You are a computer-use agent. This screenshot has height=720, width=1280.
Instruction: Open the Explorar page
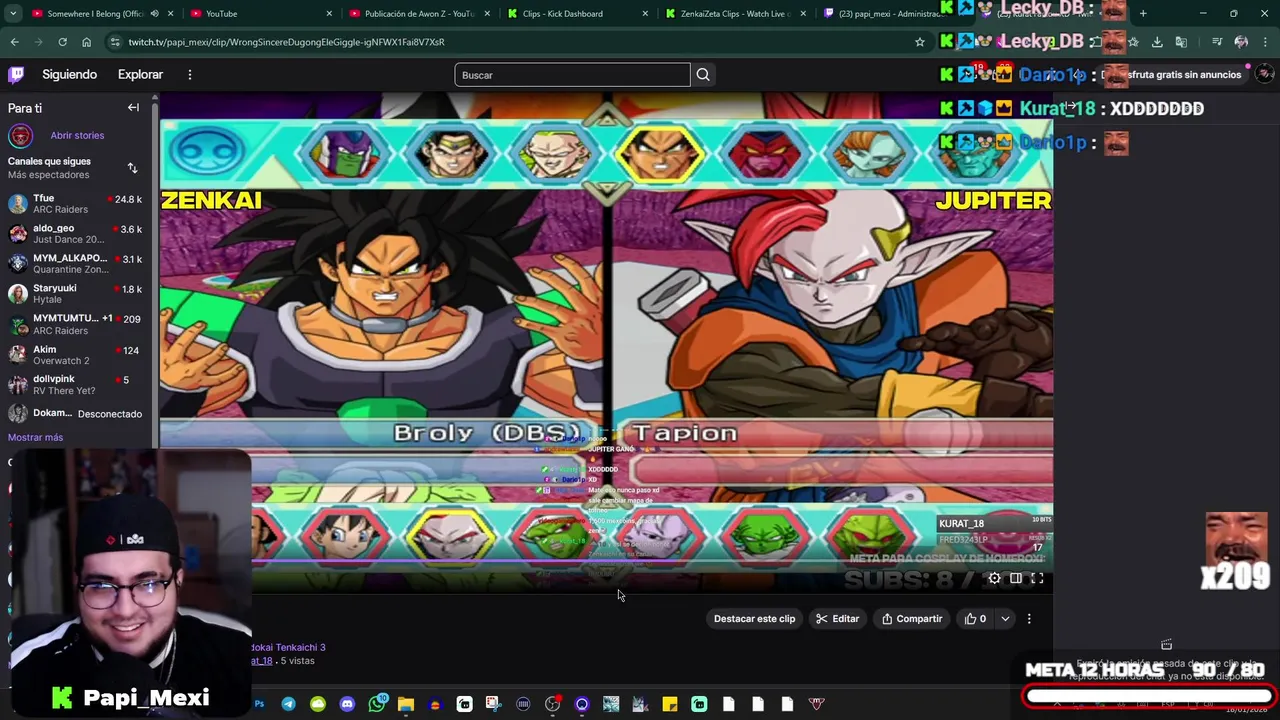[x=140, y=75]
